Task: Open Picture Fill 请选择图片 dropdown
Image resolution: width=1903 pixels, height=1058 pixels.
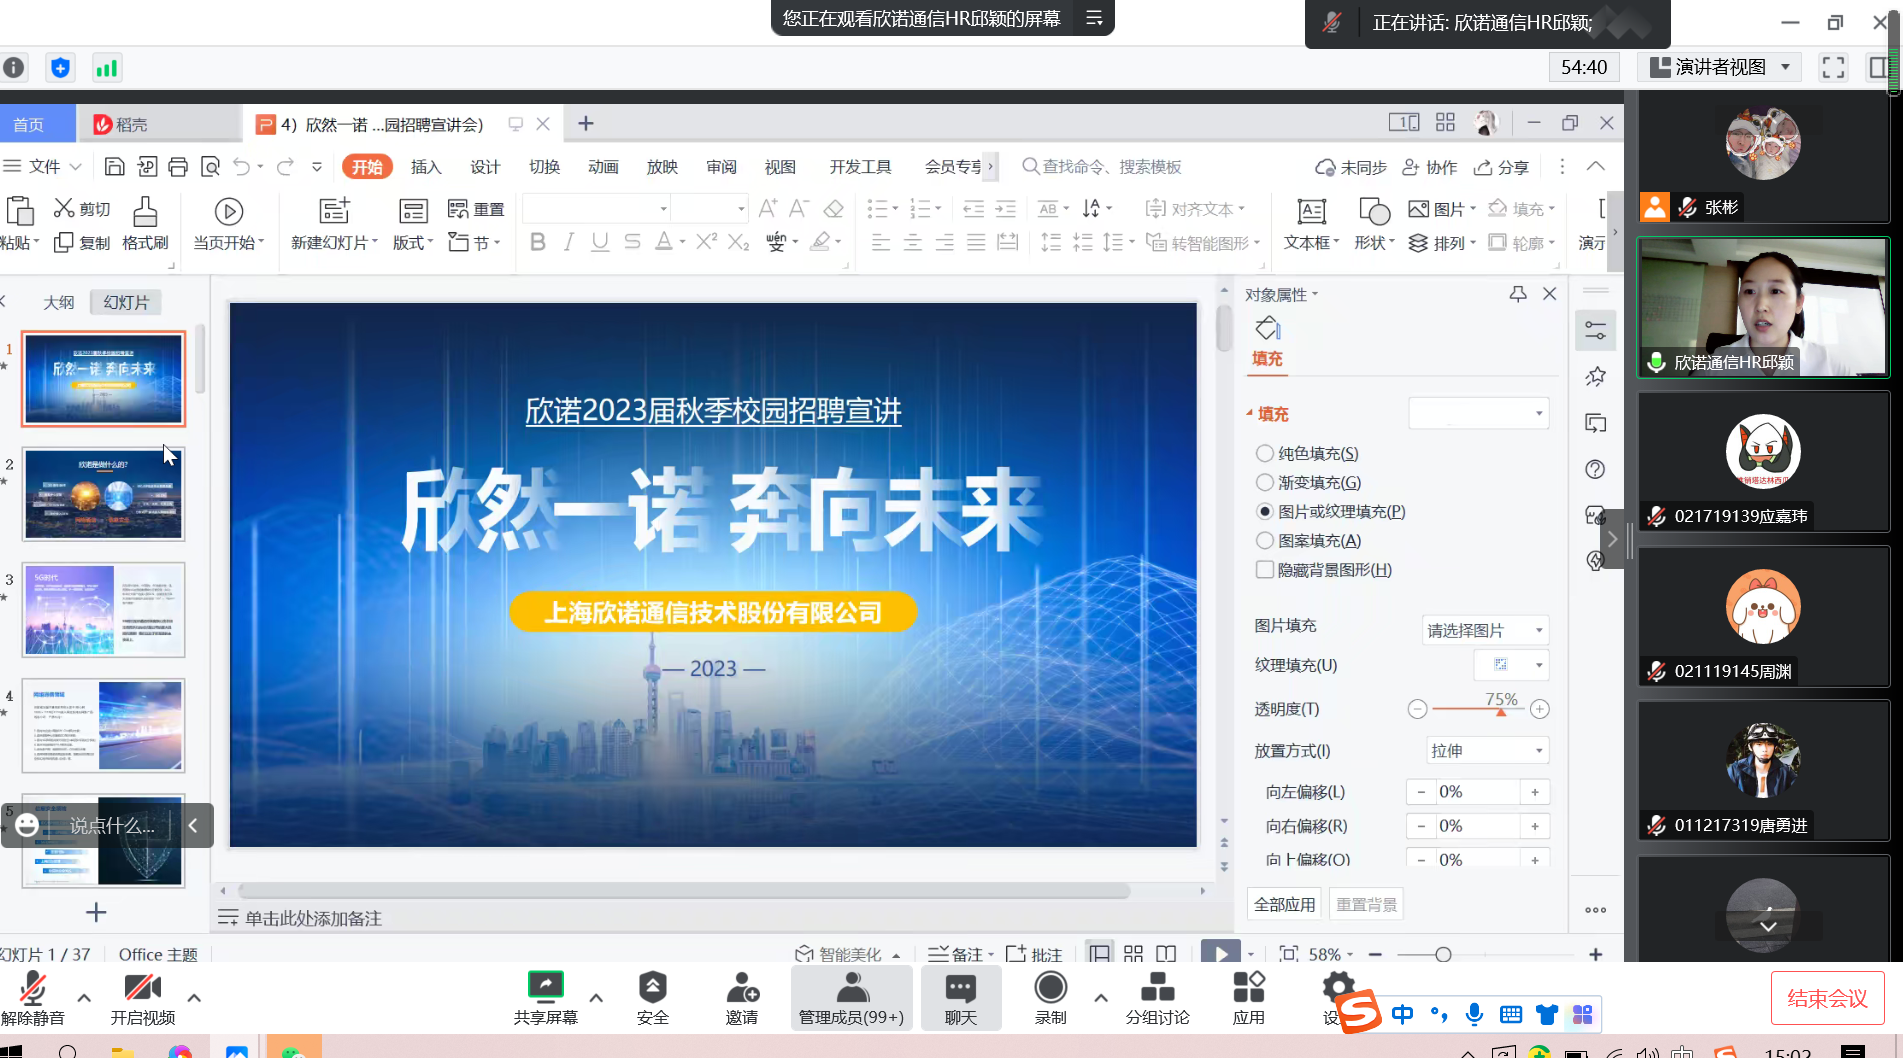Action: pos(1485,630)
